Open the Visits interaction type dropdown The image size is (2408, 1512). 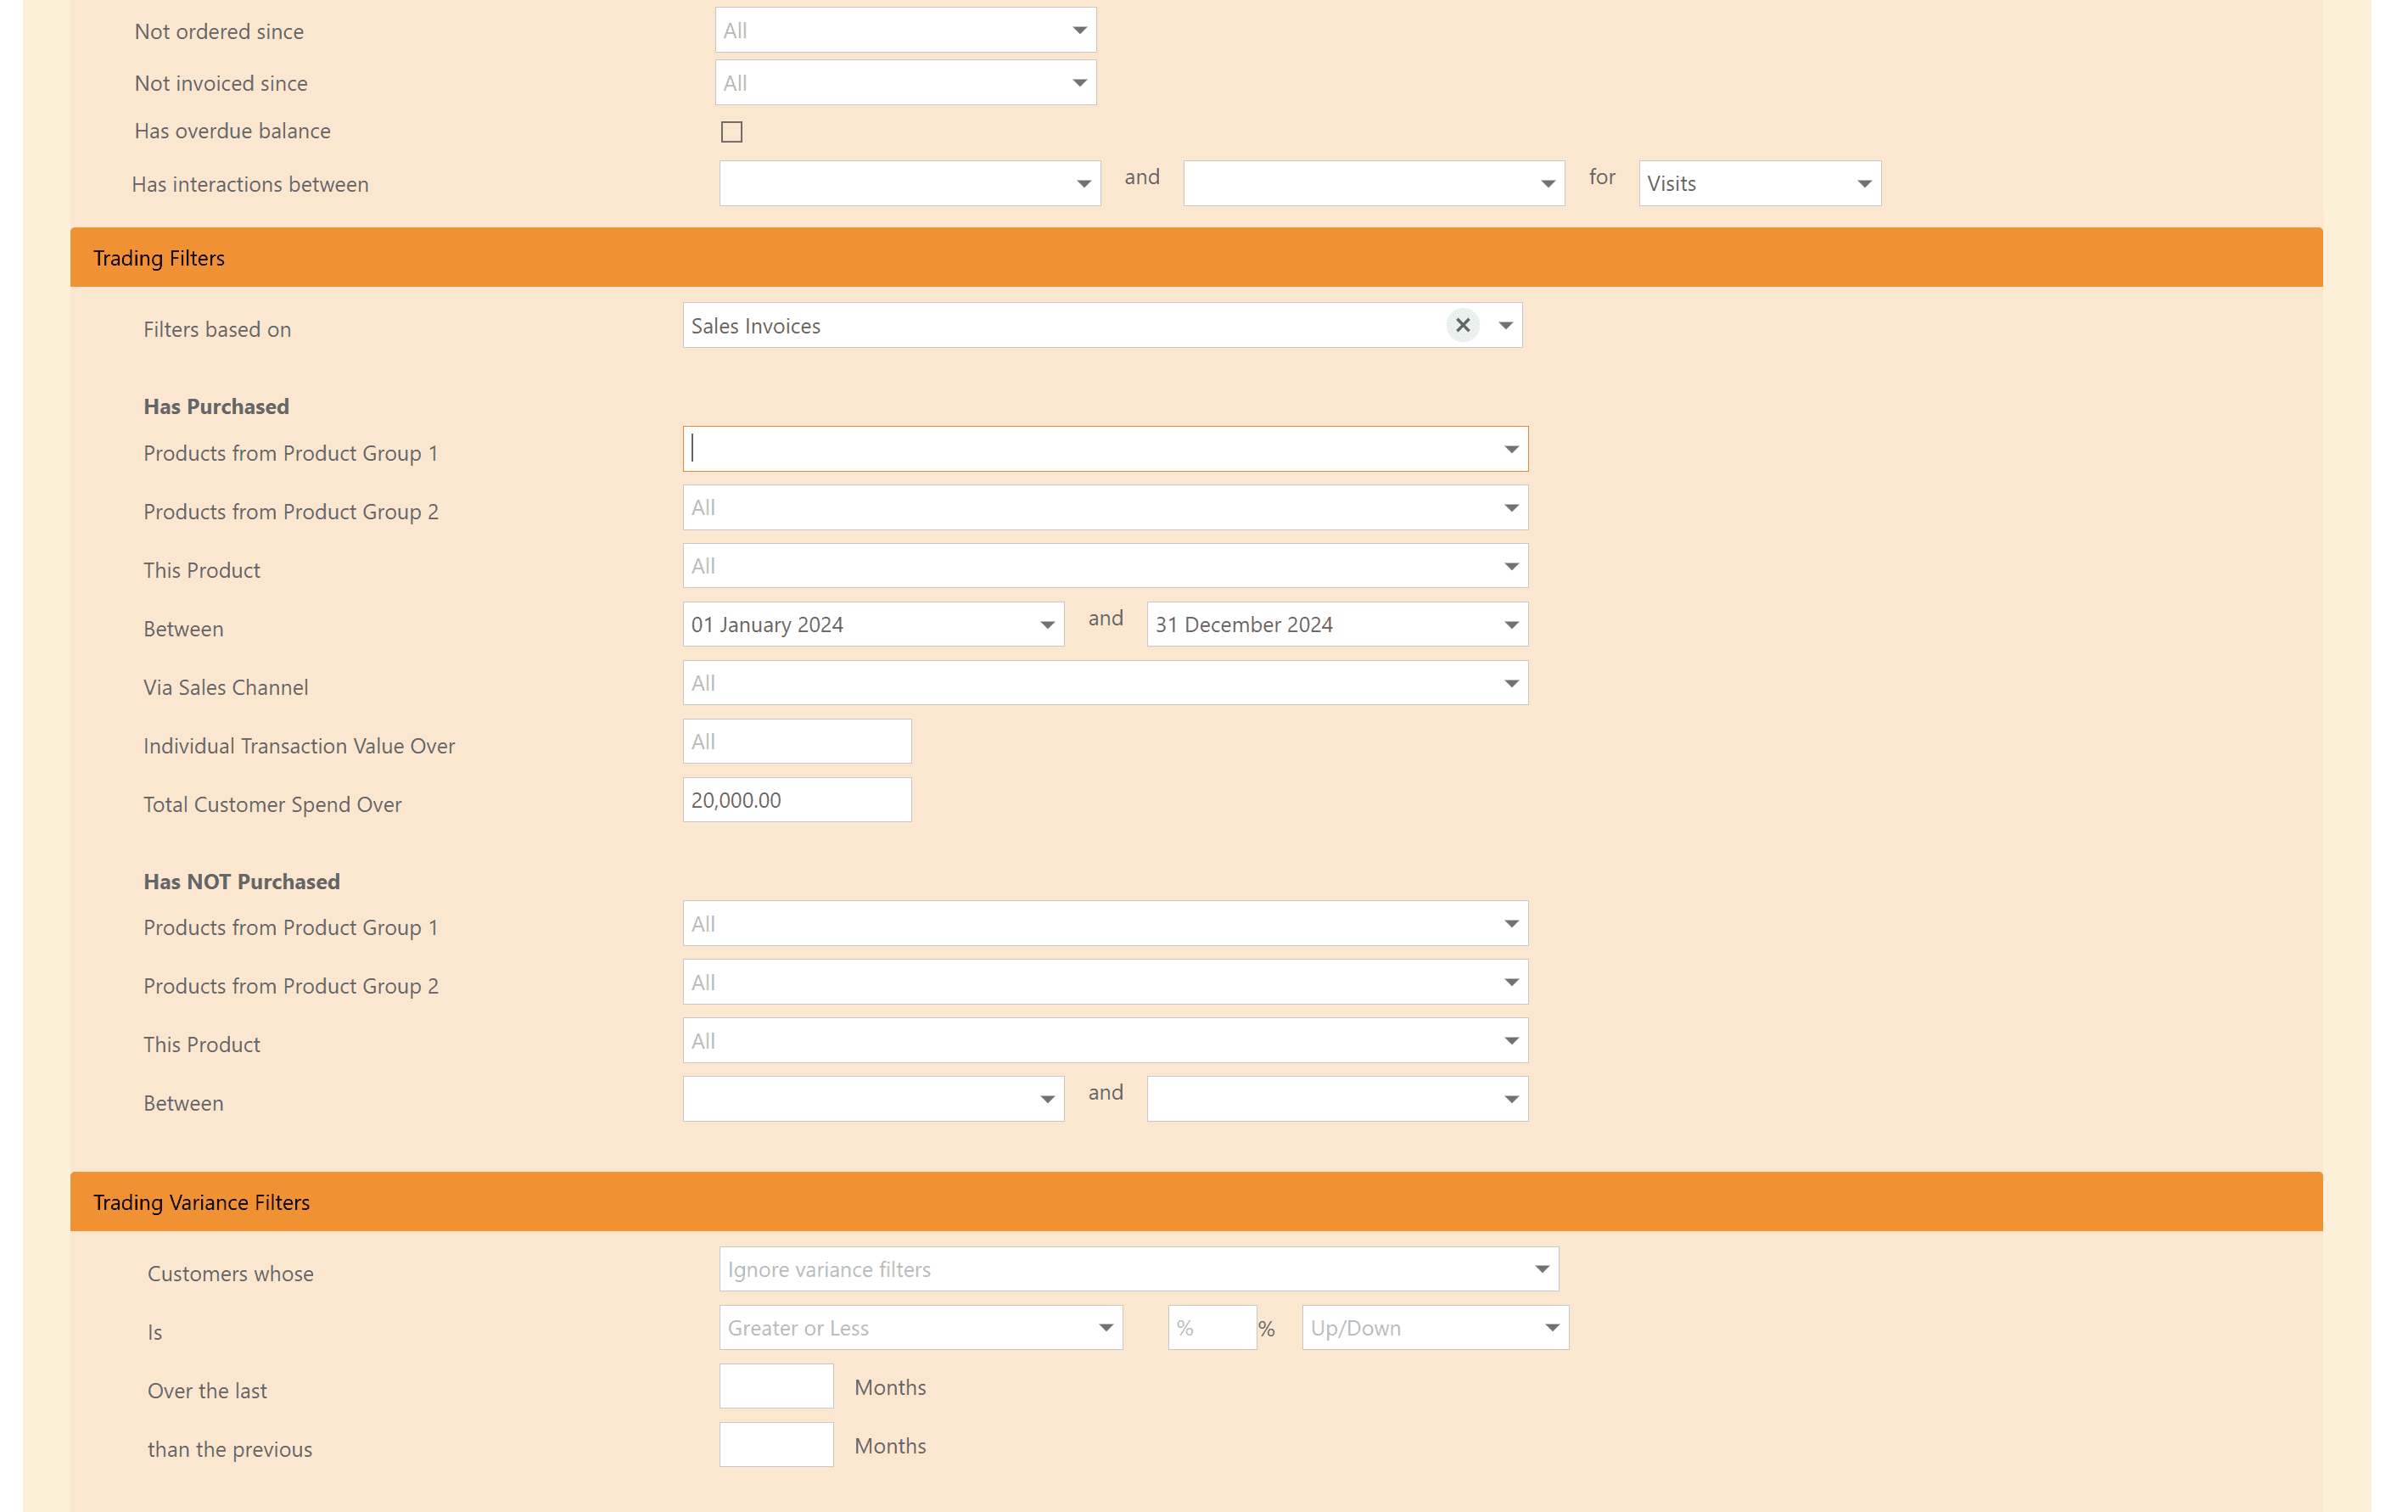1760,183
